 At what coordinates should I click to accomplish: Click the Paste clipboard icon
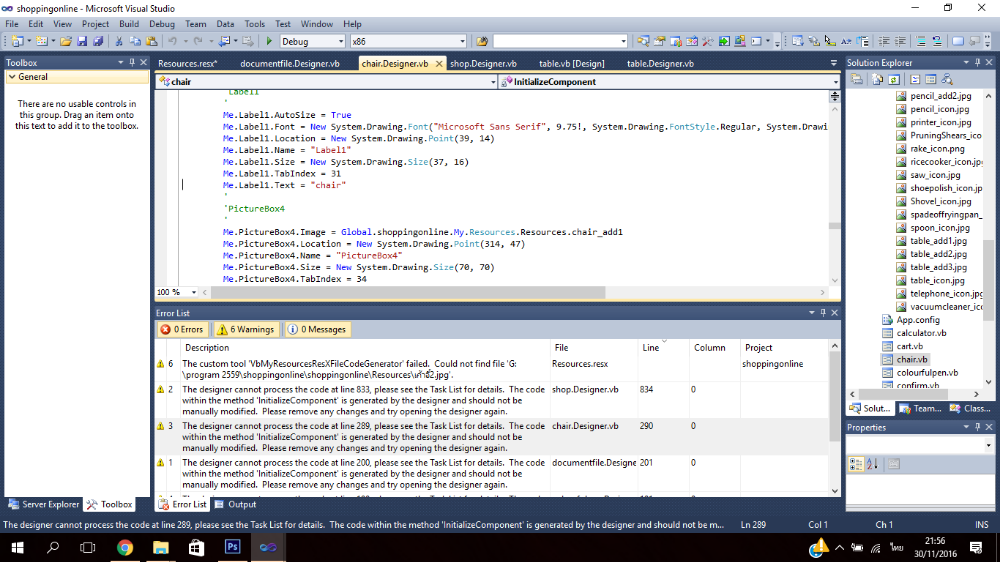click(151, 41)
